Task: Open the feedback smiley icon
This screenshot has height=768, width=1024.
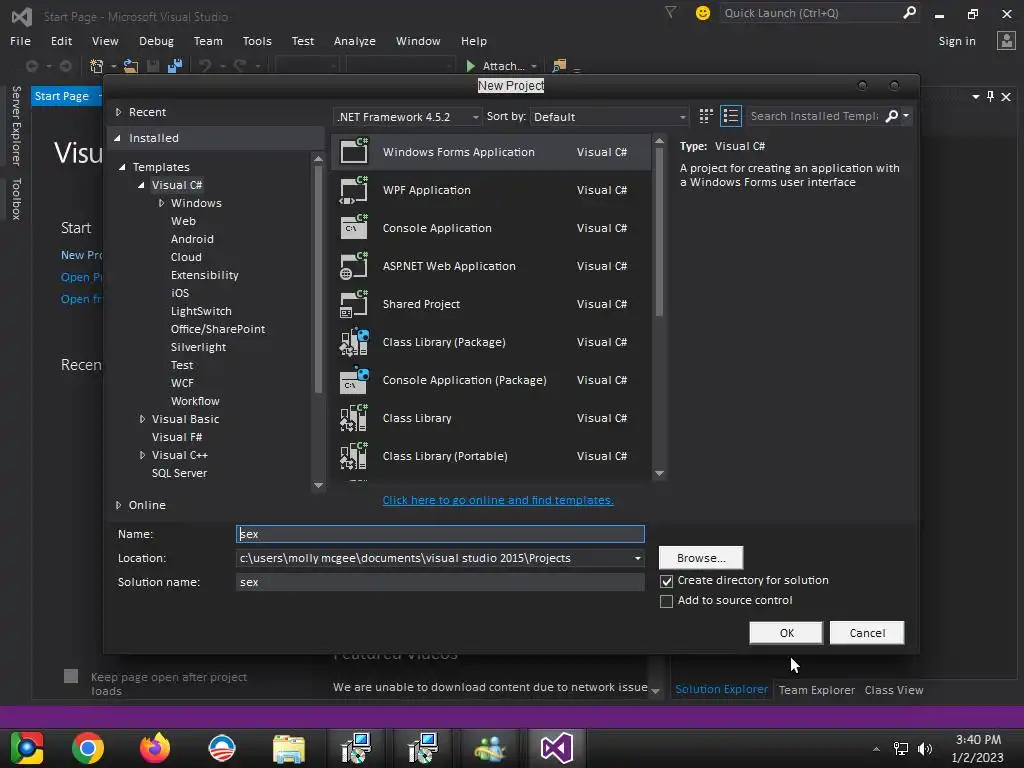Action: 703,12
